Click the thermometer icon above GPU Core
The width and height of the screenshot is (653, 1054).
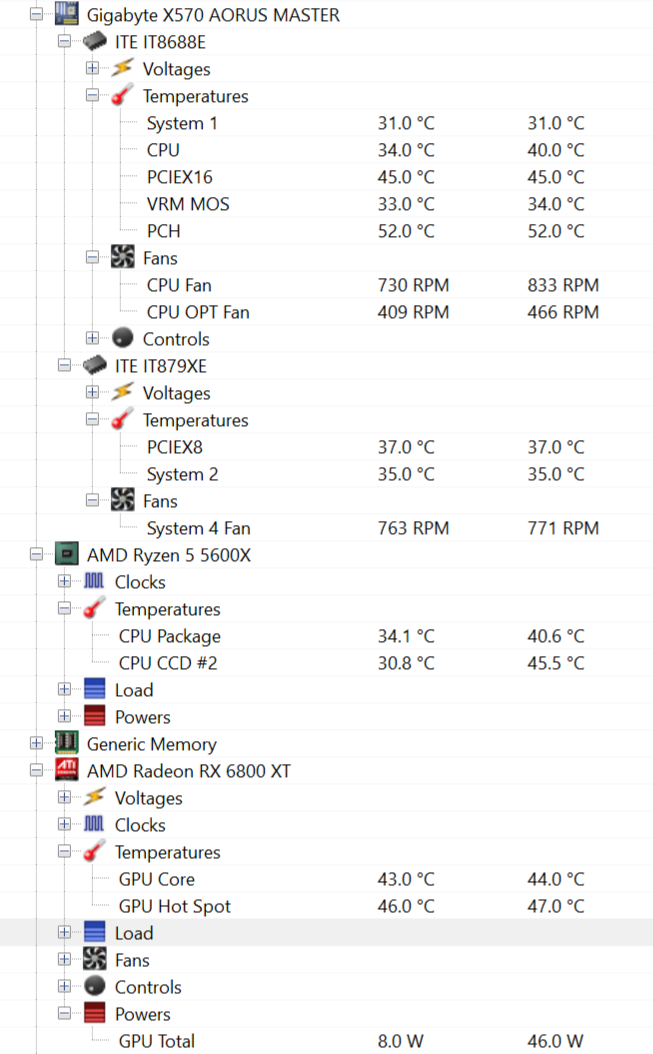(x=94, y=852)
